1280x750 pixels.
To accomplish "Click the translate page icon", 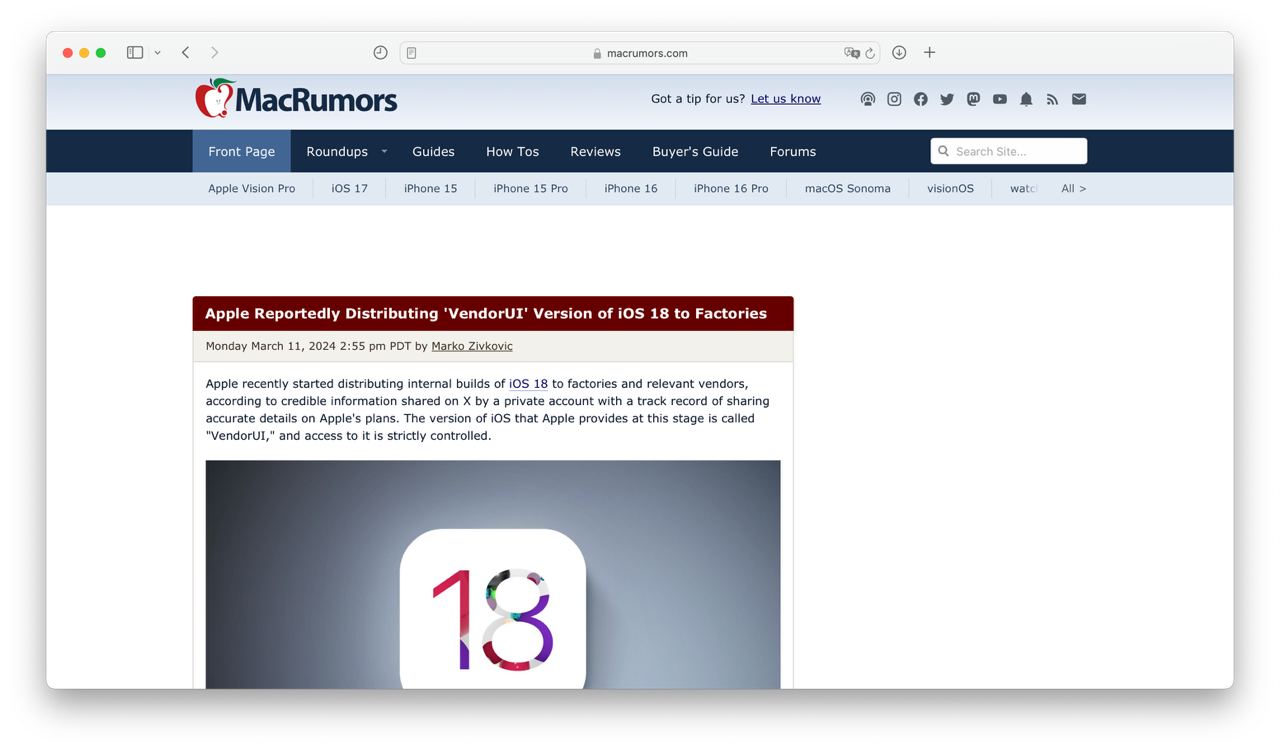I will point(851,53).
